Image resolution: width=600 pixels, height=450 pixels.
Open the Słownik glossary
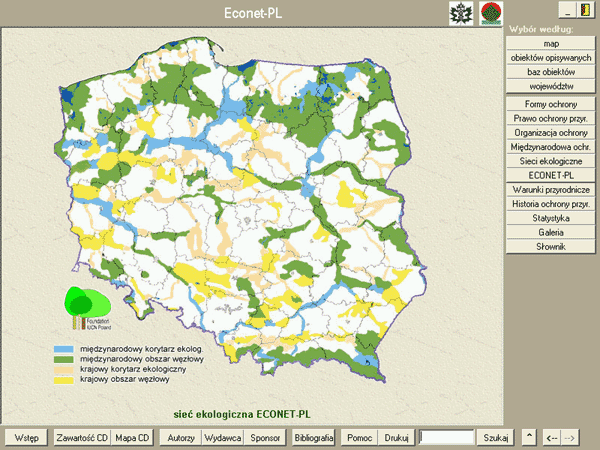pos(551,246)
